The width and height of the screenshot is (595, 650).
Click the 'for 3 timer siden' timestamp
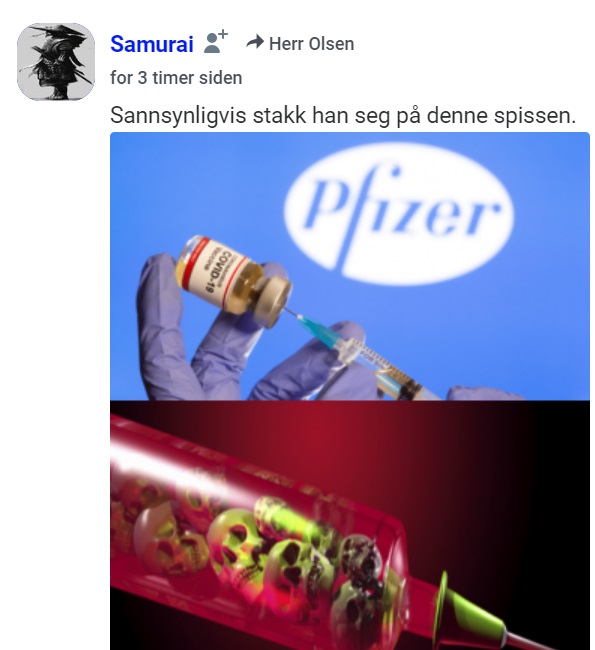pyautogui.click(x=176, y=78)
